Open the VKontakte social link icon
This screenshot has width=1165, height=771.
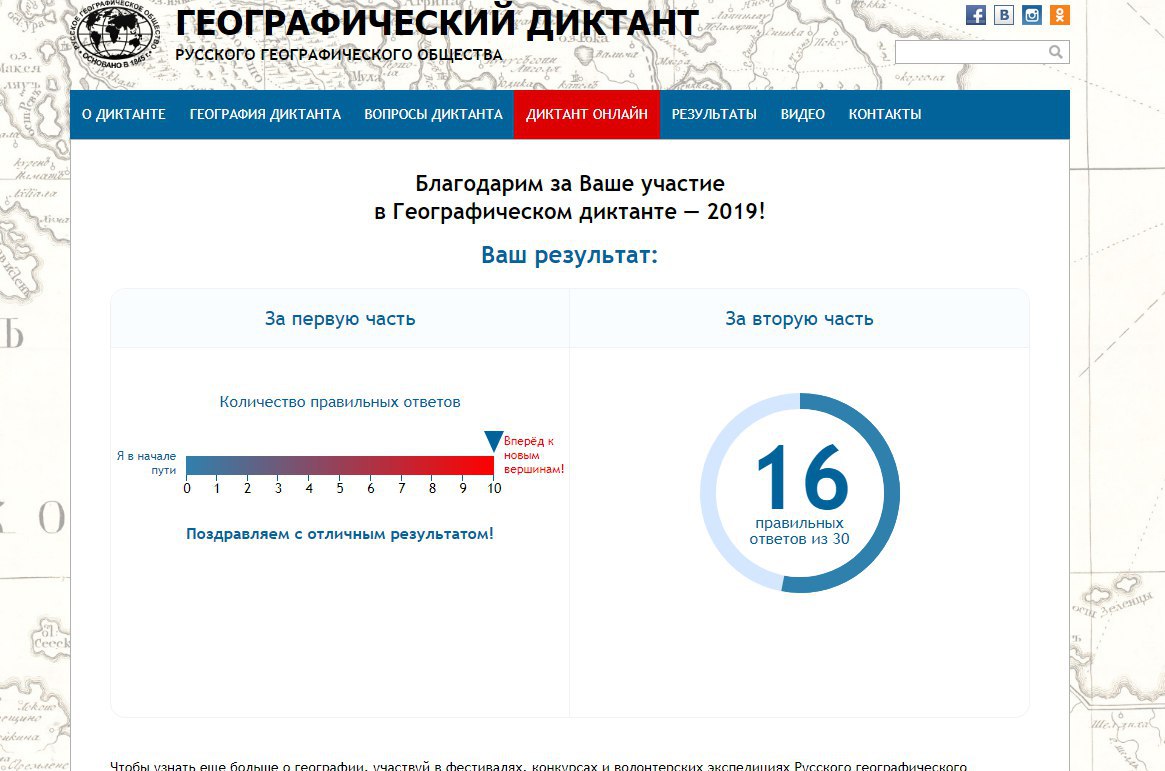coord(1004,15)
